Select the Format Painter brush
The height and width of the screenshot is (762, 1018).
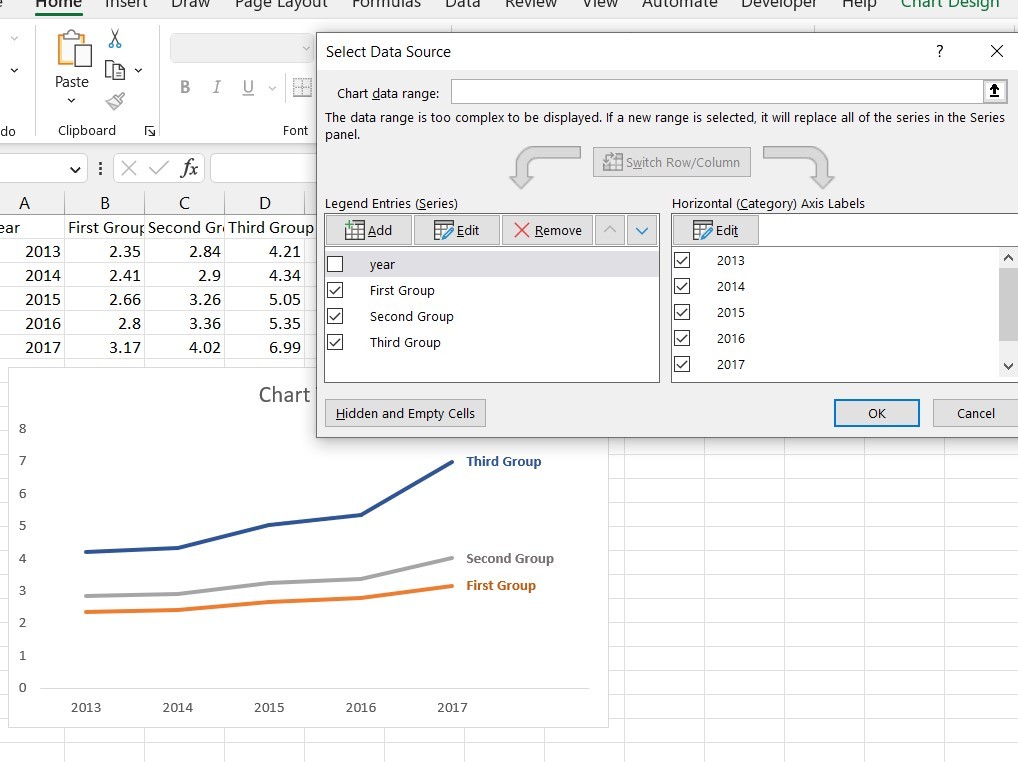coord(115,101)
